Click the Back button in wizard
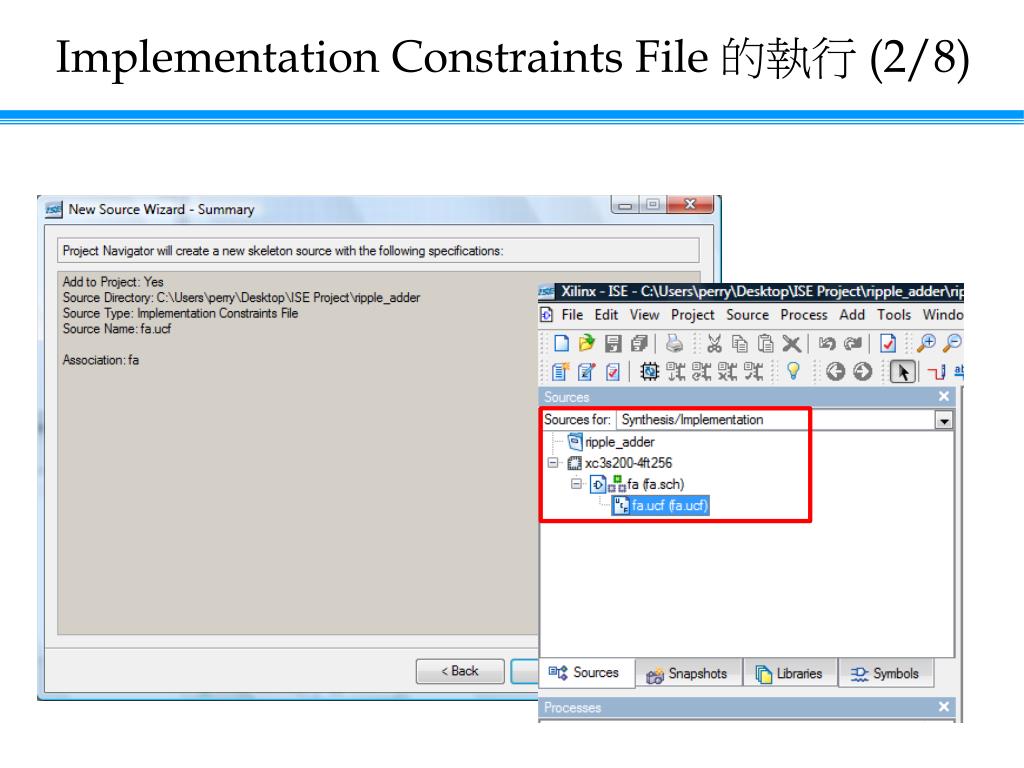The height and width of the screenshot is (768, 1024). [x=460, y=671]
